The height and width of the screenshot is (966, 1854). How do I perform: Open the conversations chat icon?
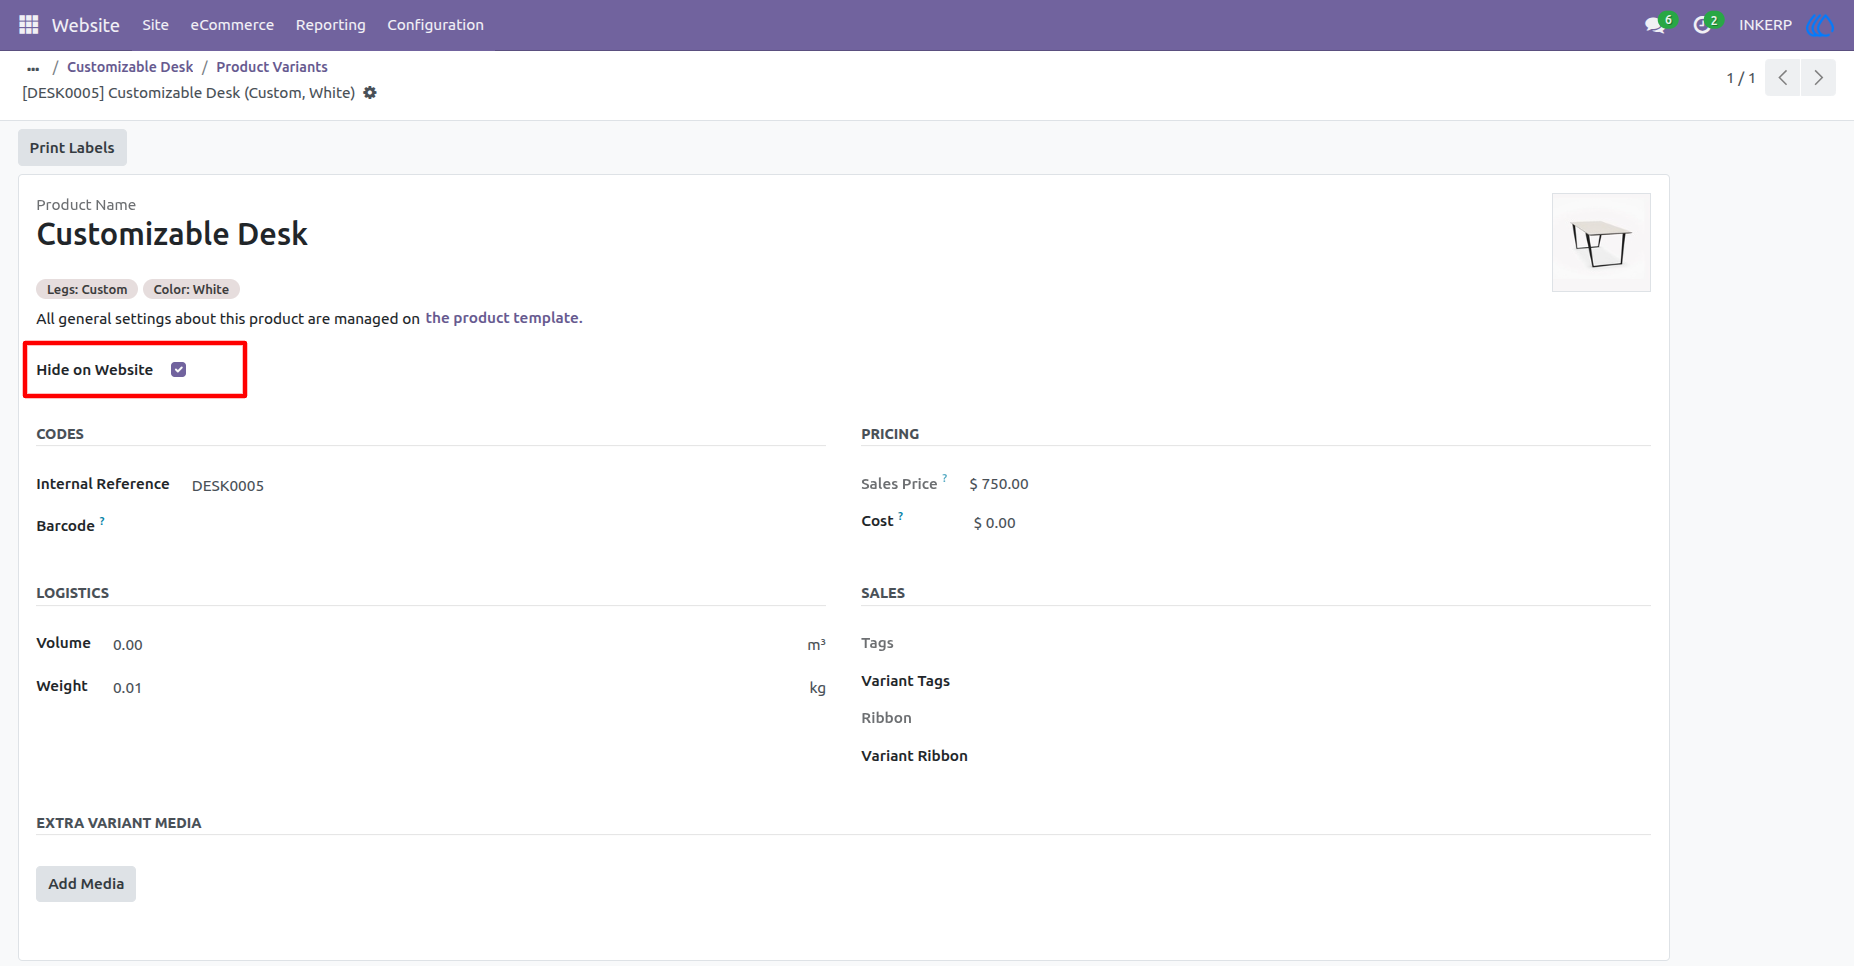point(1655,25)
